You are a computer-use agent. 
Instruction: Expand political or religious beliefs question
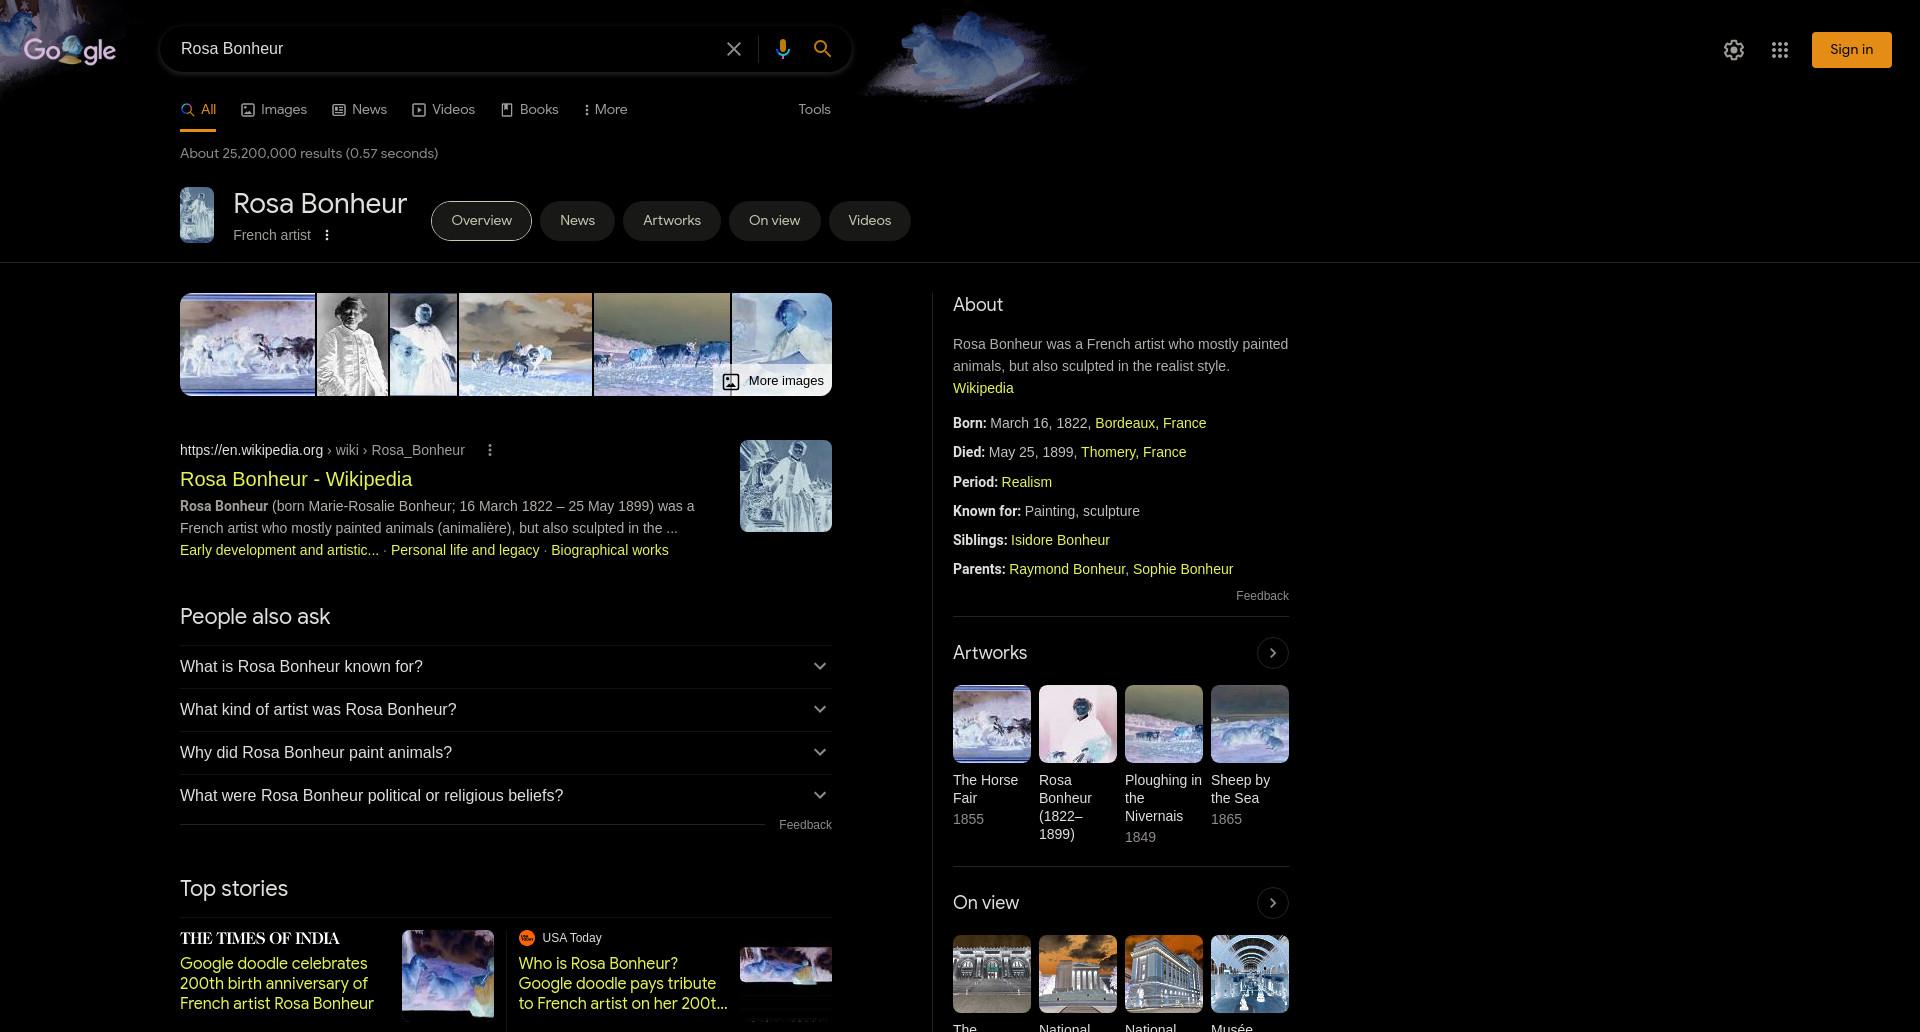coord(506,796)
